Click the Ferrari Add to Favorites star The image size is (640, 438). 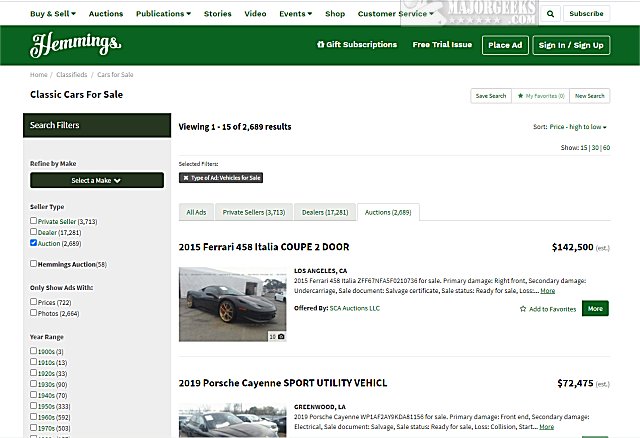pyautogui.click(x=523, y=309)
